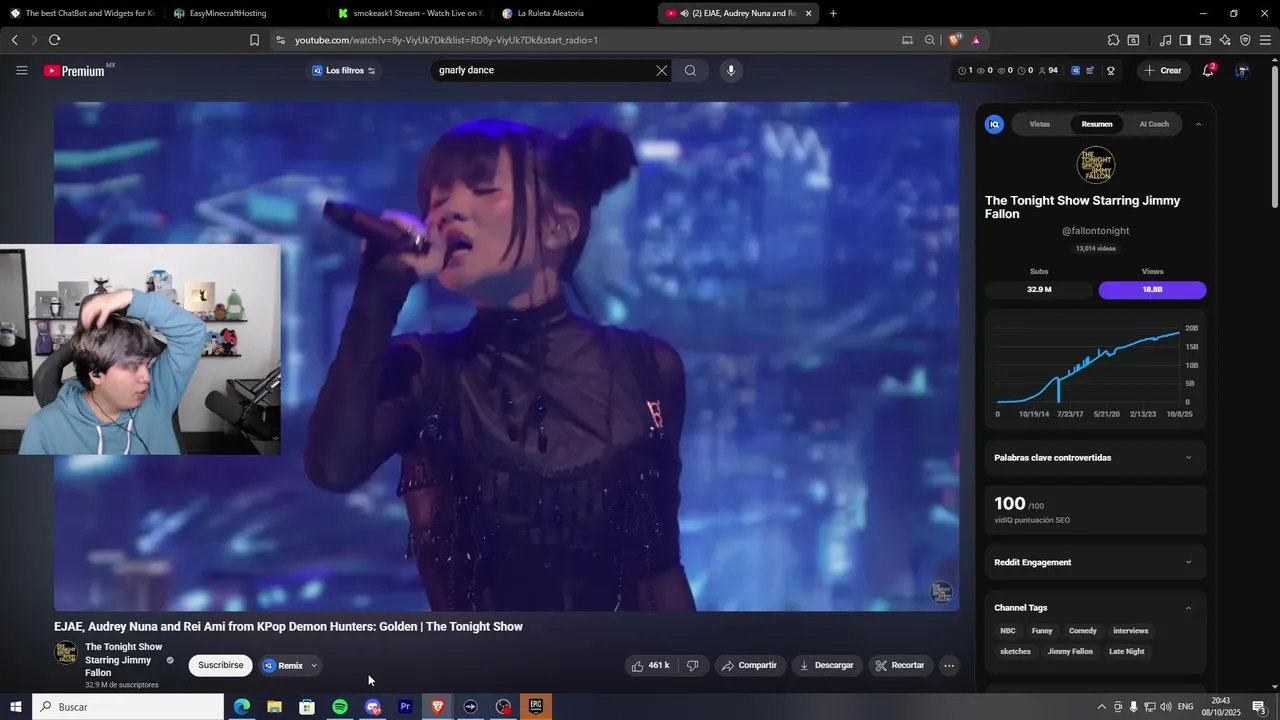Open Remix dropdown arrow
This screenshot has width=1280, height=720.
[314, 665]
